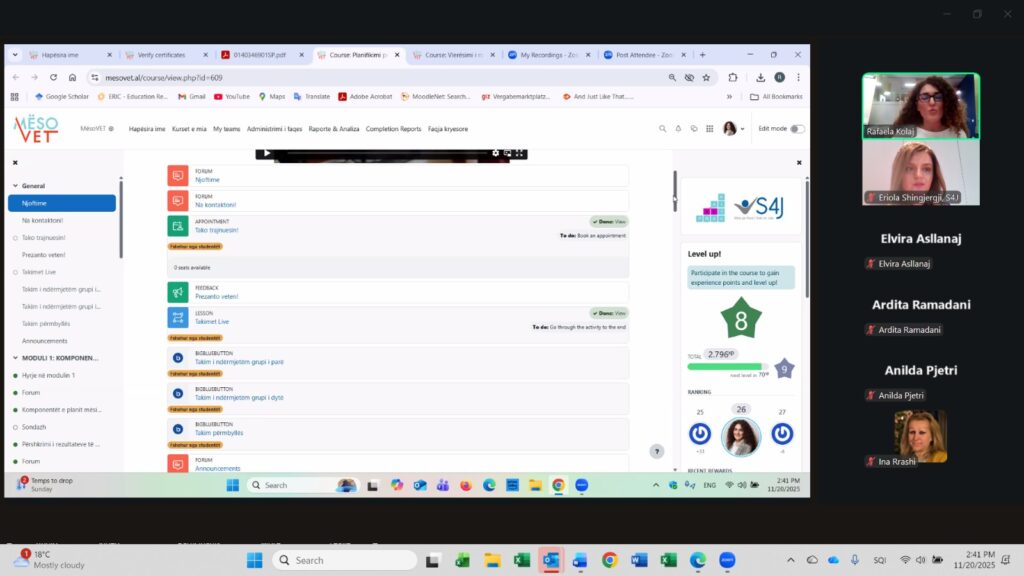Toggle the Edit mode switch

click(796, 129)
